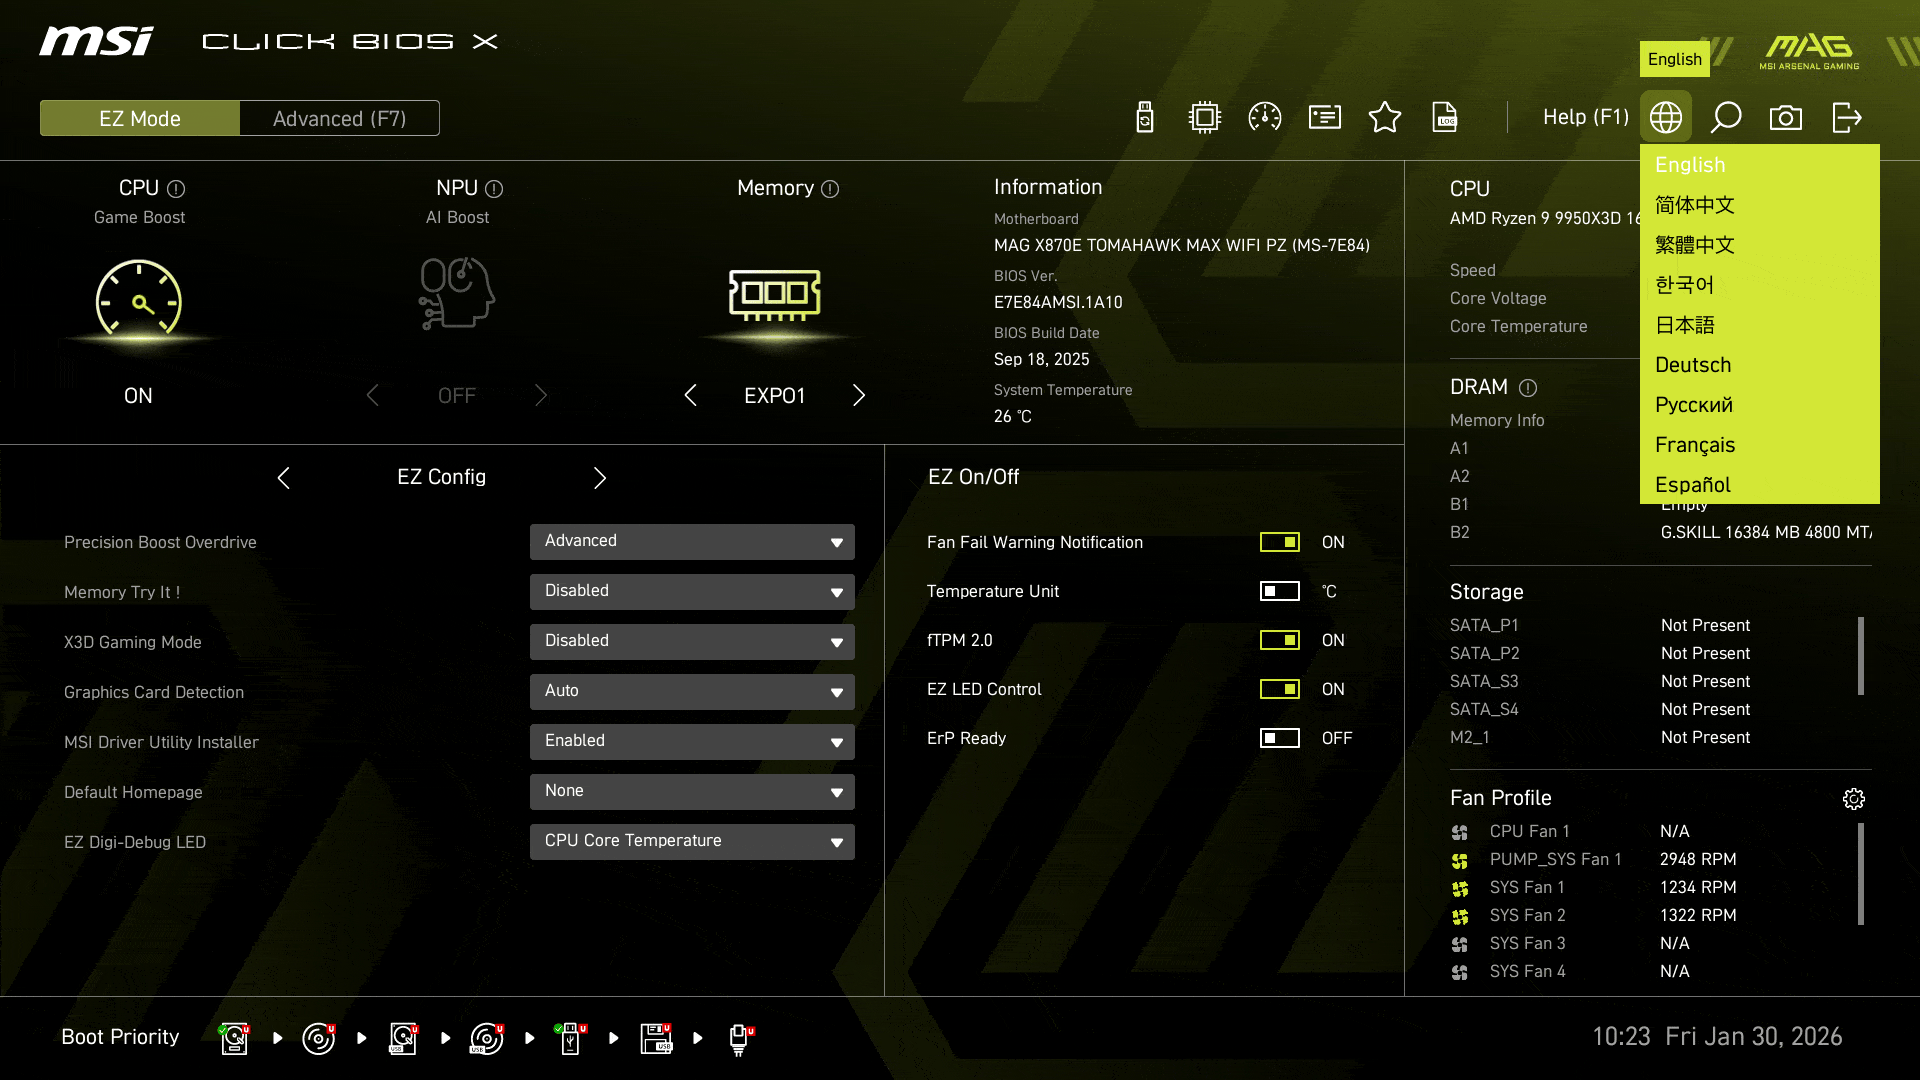Click right arrow next to EXPO1
The width and height of the screenshot is (1920, 1080).
click(859, 395)
